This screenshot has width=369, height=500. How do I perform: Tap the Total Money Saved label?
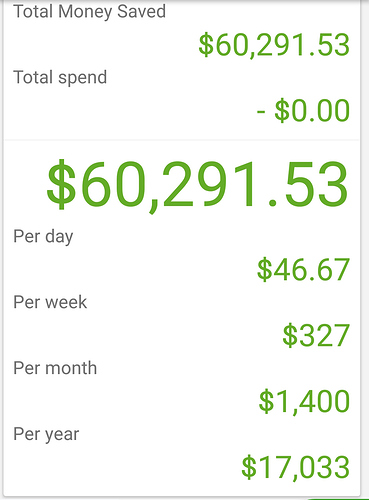click(89, 12)
